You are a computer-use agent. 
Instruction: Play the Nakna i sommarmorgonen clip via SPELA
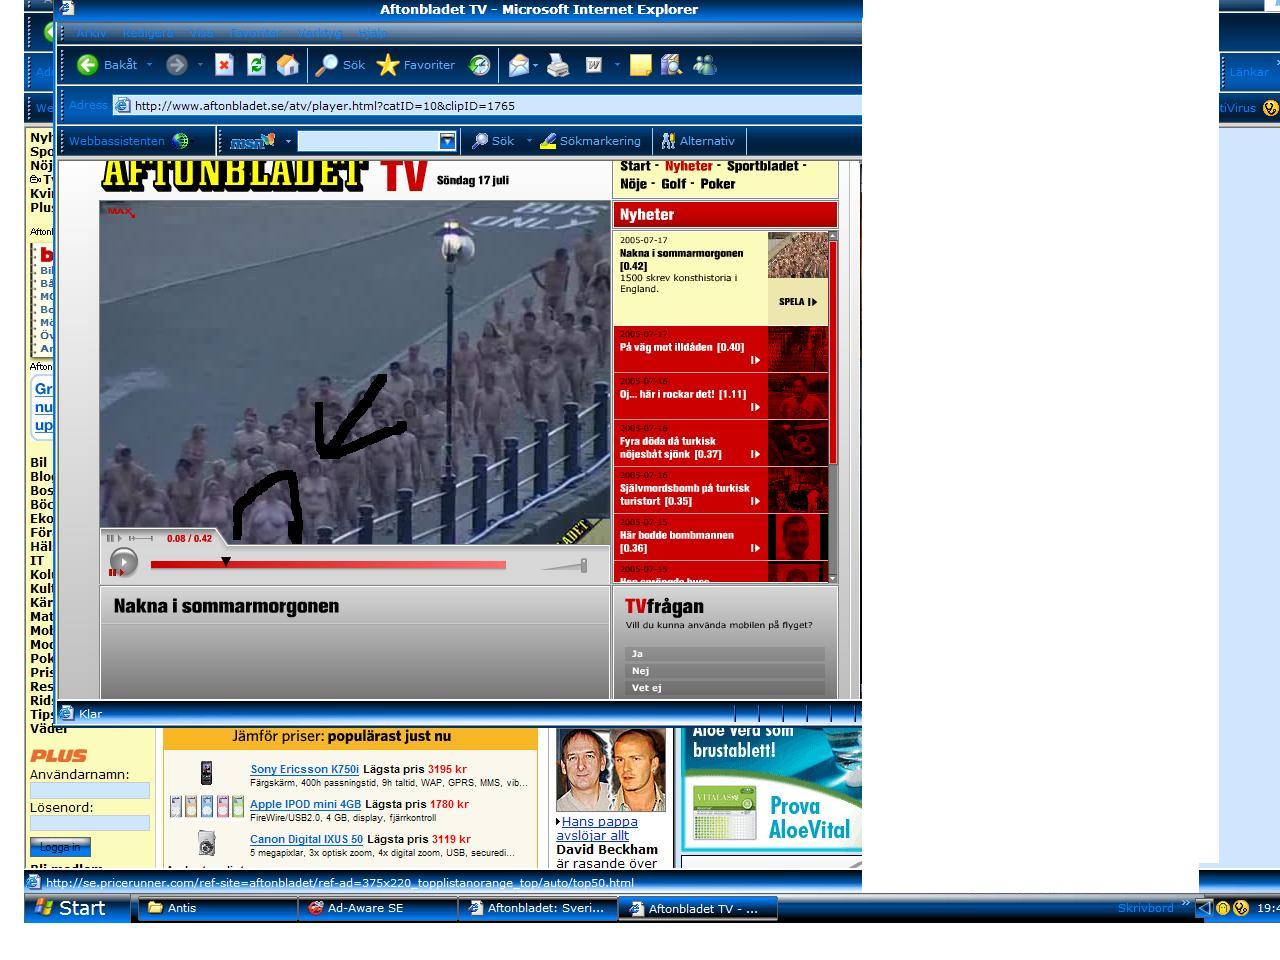798,302
